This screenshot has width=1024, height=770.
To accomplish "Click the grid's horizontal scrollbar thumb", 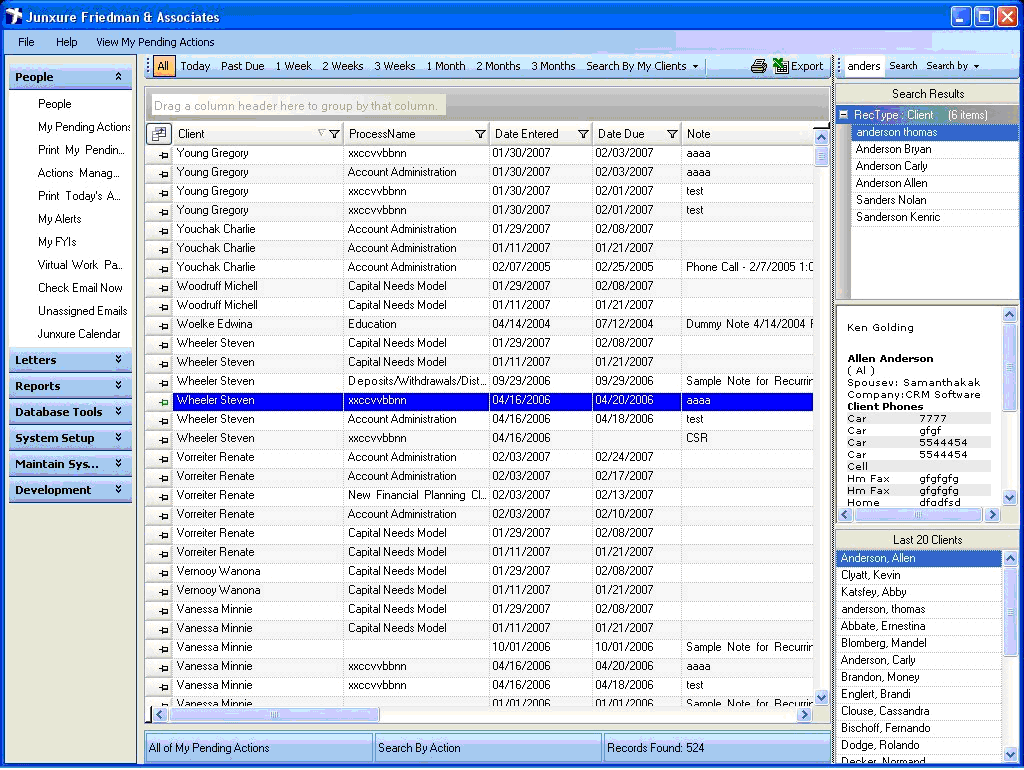I will pyautogui.click(x=273, y=715).
